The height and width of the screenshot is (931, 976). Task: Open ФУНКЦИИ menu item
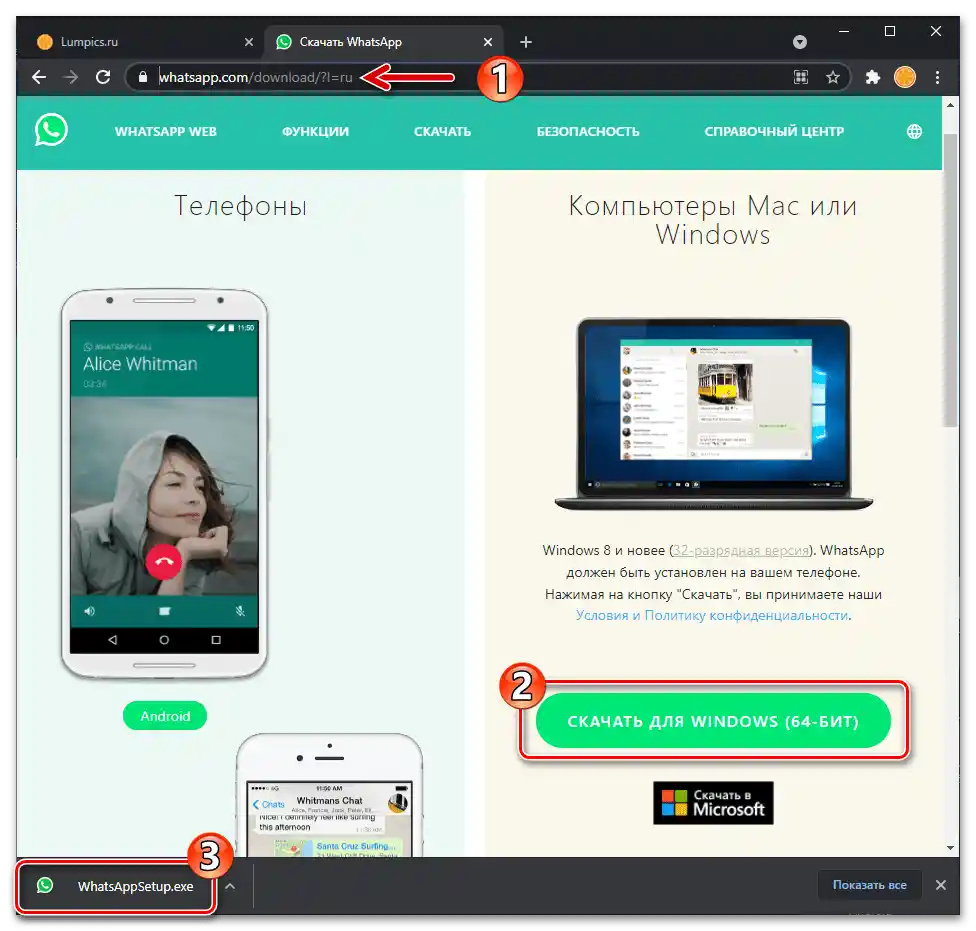315,131
